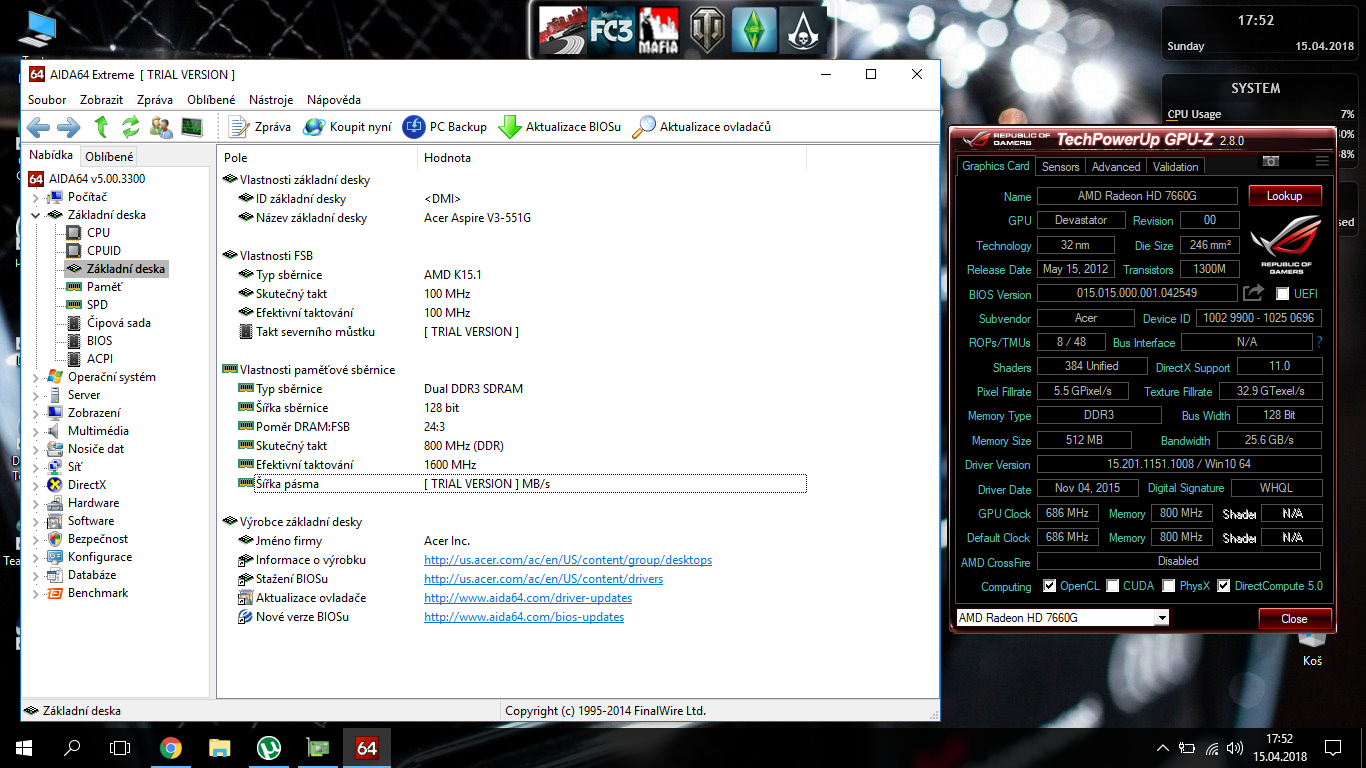The image size is (1366, 768).
Task: Switch to the GPU-Z Sensors tab
Action: point(1060,167)
